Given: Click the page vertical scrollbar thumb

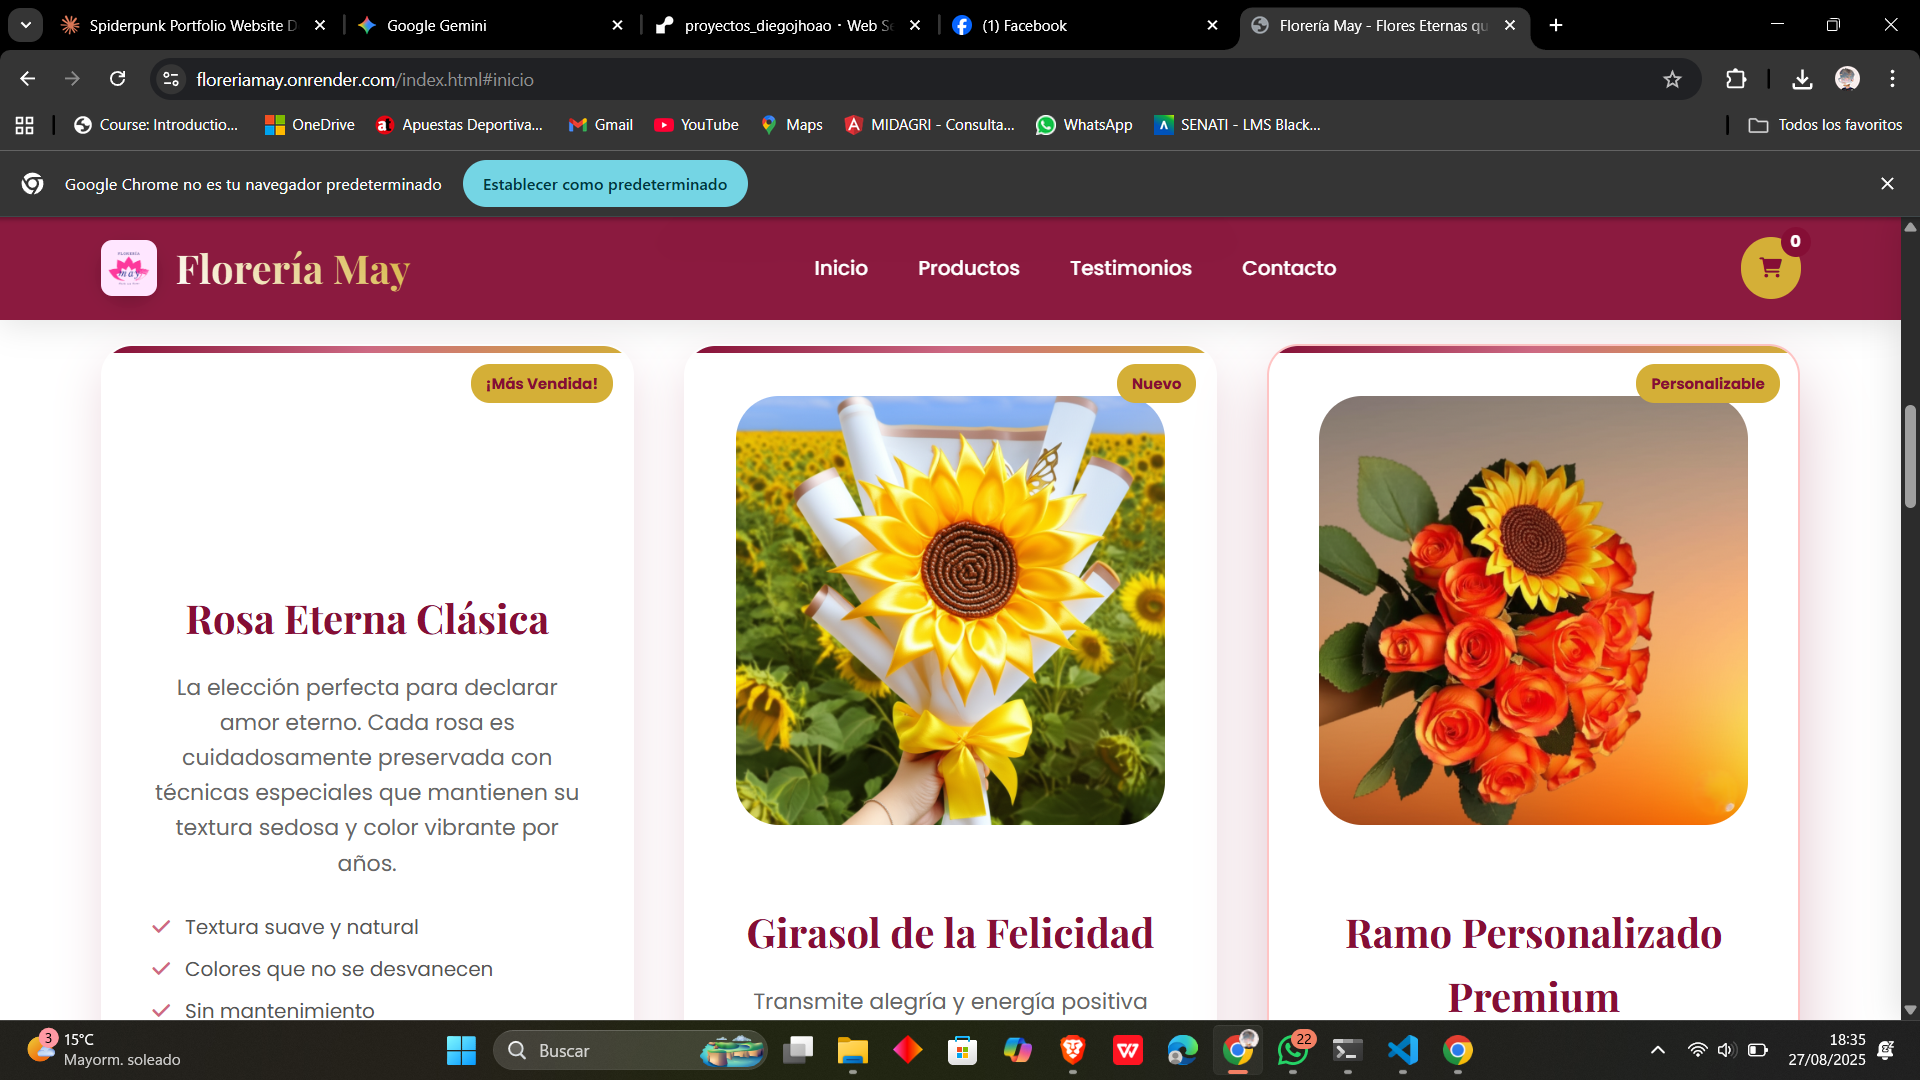Looking at the screenshot, I should tap(1910, 455).
